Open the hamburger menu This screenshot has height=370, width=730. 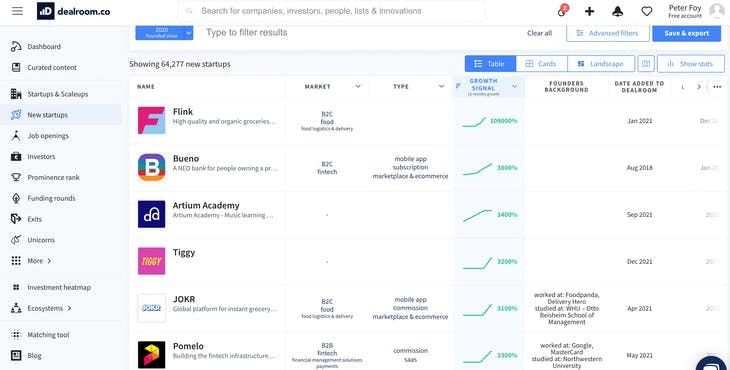pyautogui.click(x=17, y=11)
